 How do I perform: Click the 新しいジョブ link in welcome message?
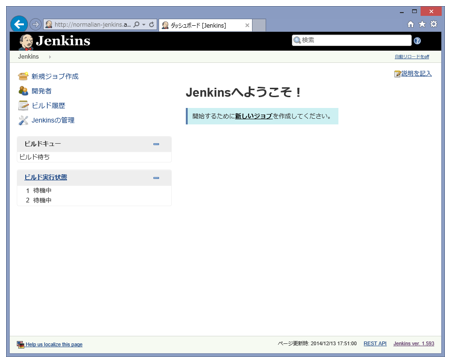(254, 116)
